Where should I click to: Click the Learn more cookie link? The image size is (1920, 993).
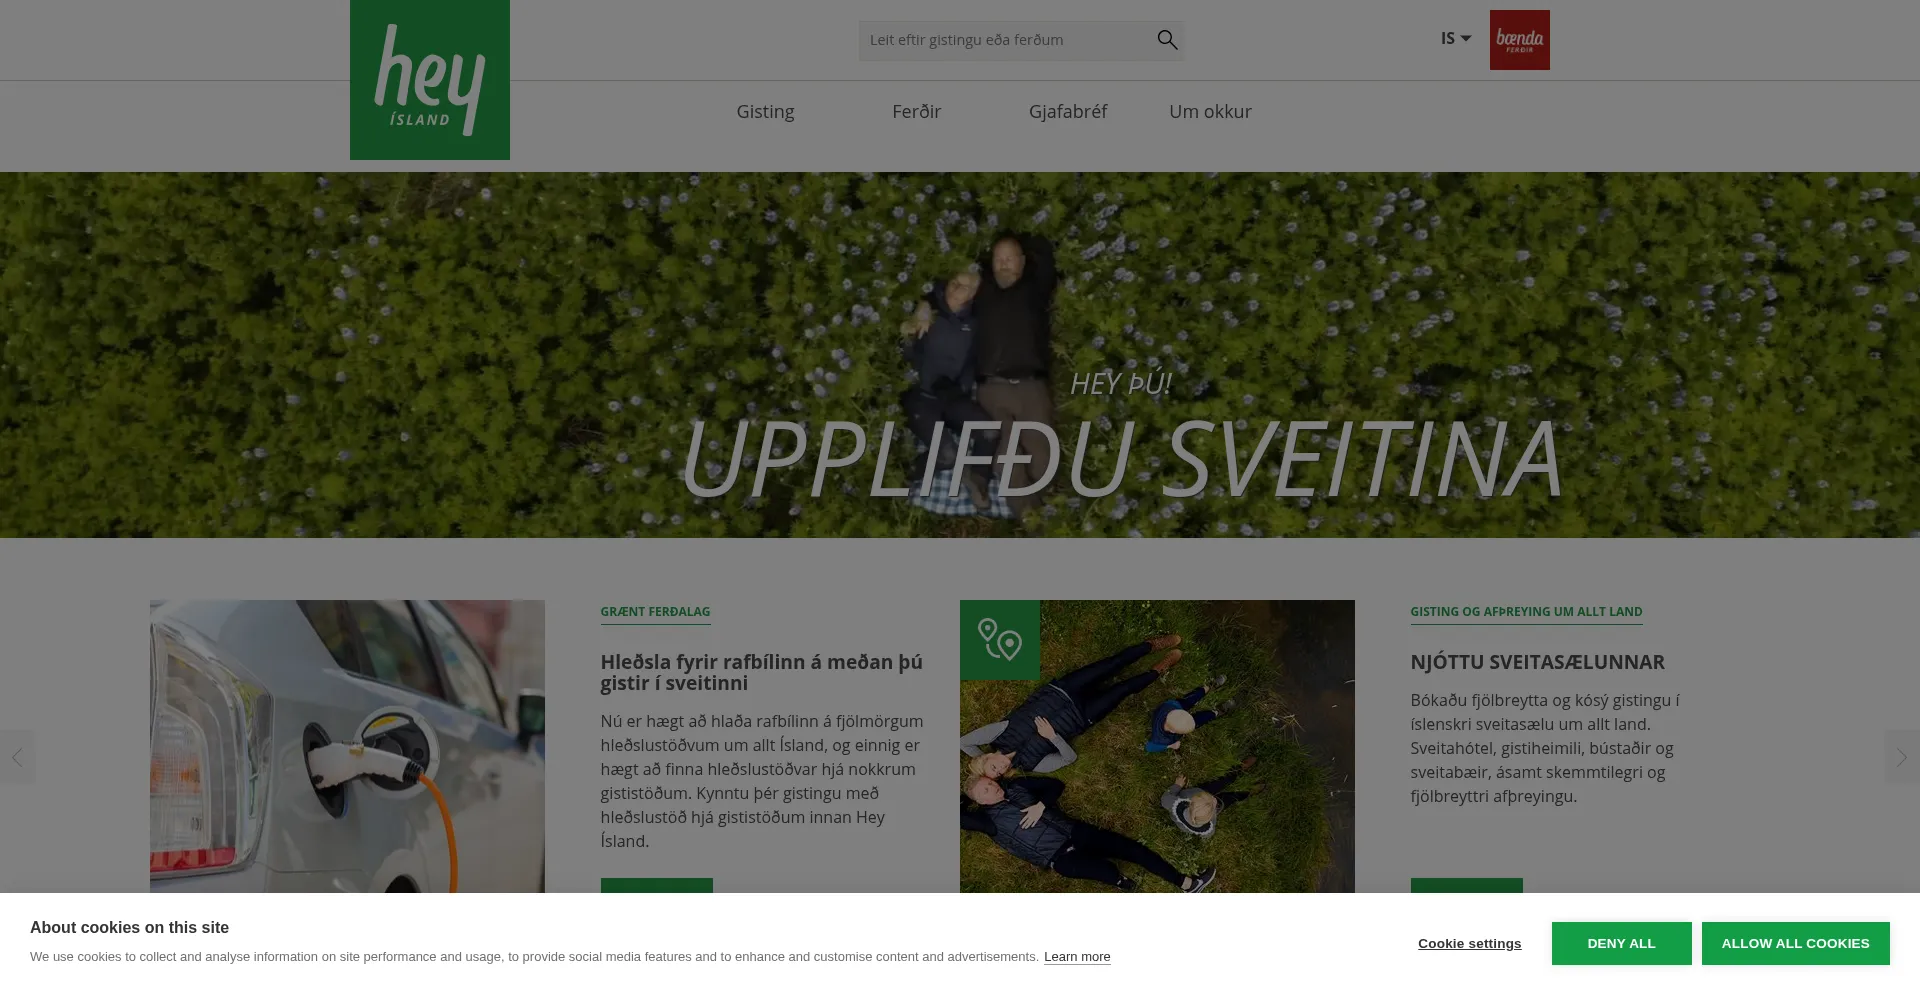point(1077,957)
